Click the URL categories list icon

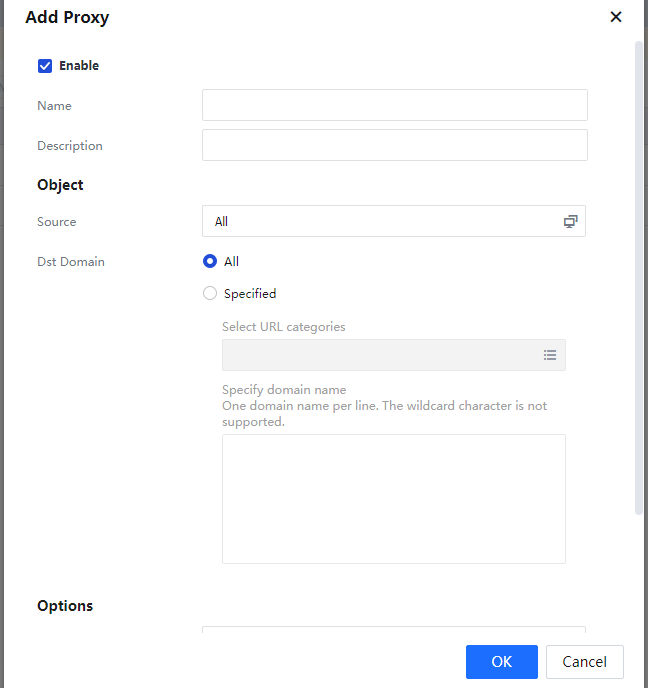tap(550, 355)
